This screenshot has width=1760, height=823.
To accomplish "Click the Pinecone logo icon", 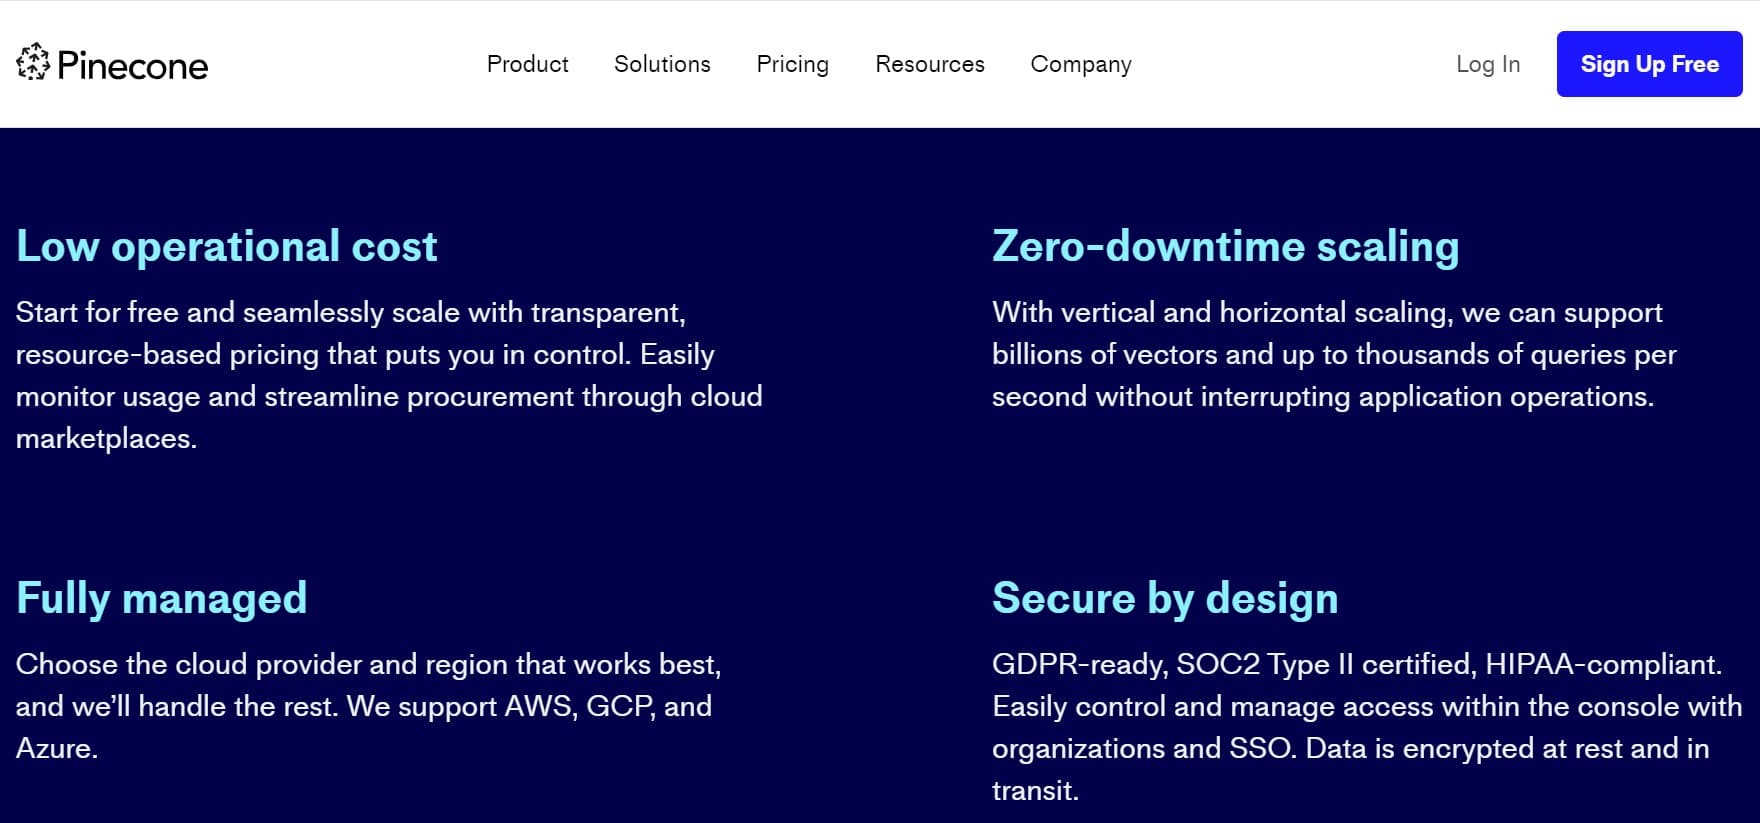I will tap(33, 63).
